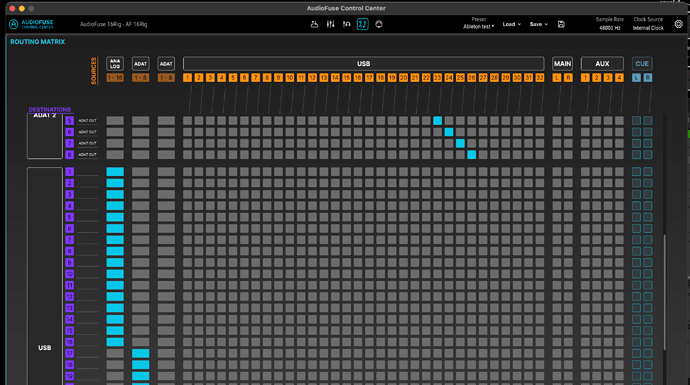
Task: Route AUX 1 to USB destination 1
Action: tap(585, 172)
